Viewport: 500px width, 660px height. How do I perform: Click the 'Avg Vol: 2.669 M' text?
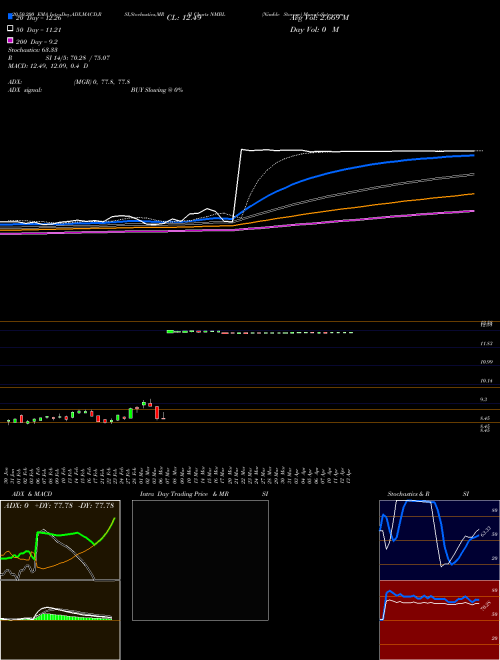tap(319, 18)
